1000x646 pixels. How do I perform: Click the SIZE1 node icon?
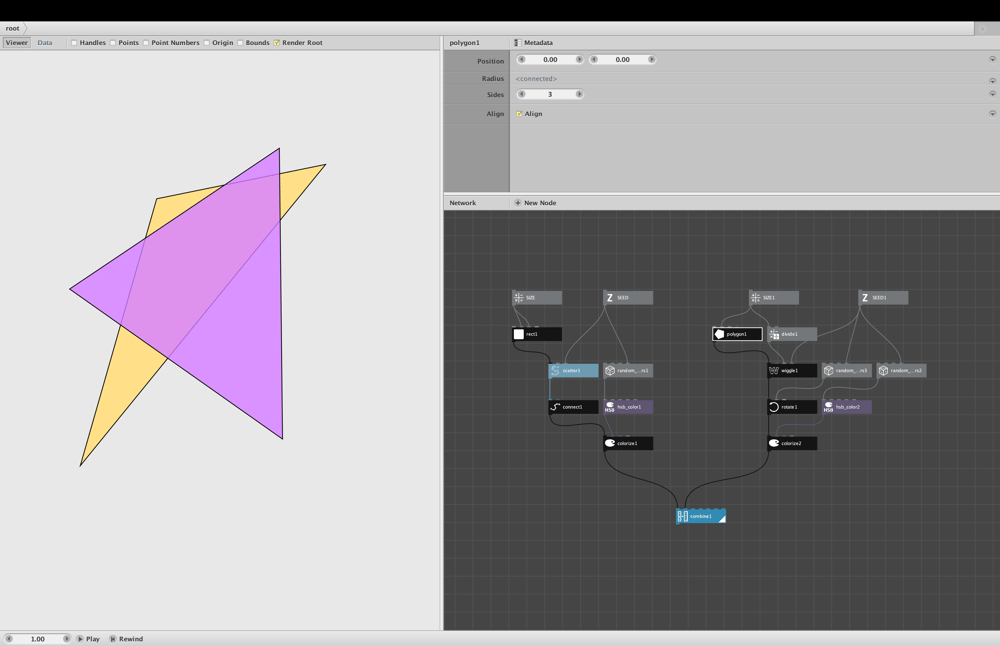[756, 298]
